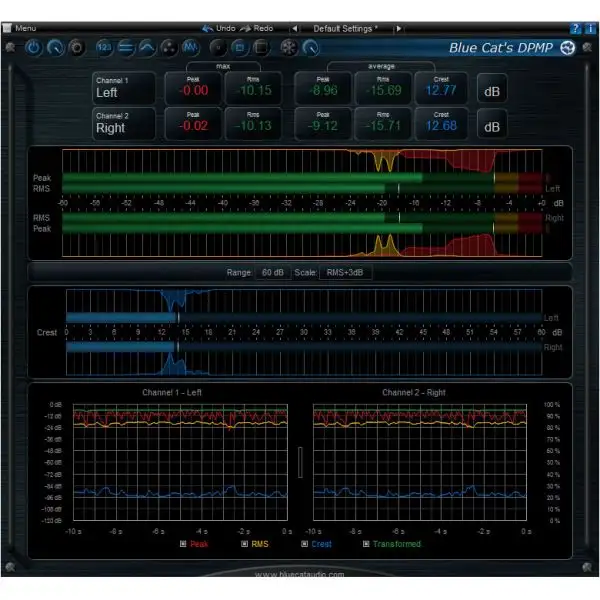Click the info icon at top right
This screenshot has width=600, height=600.
[x=589, y=28]
